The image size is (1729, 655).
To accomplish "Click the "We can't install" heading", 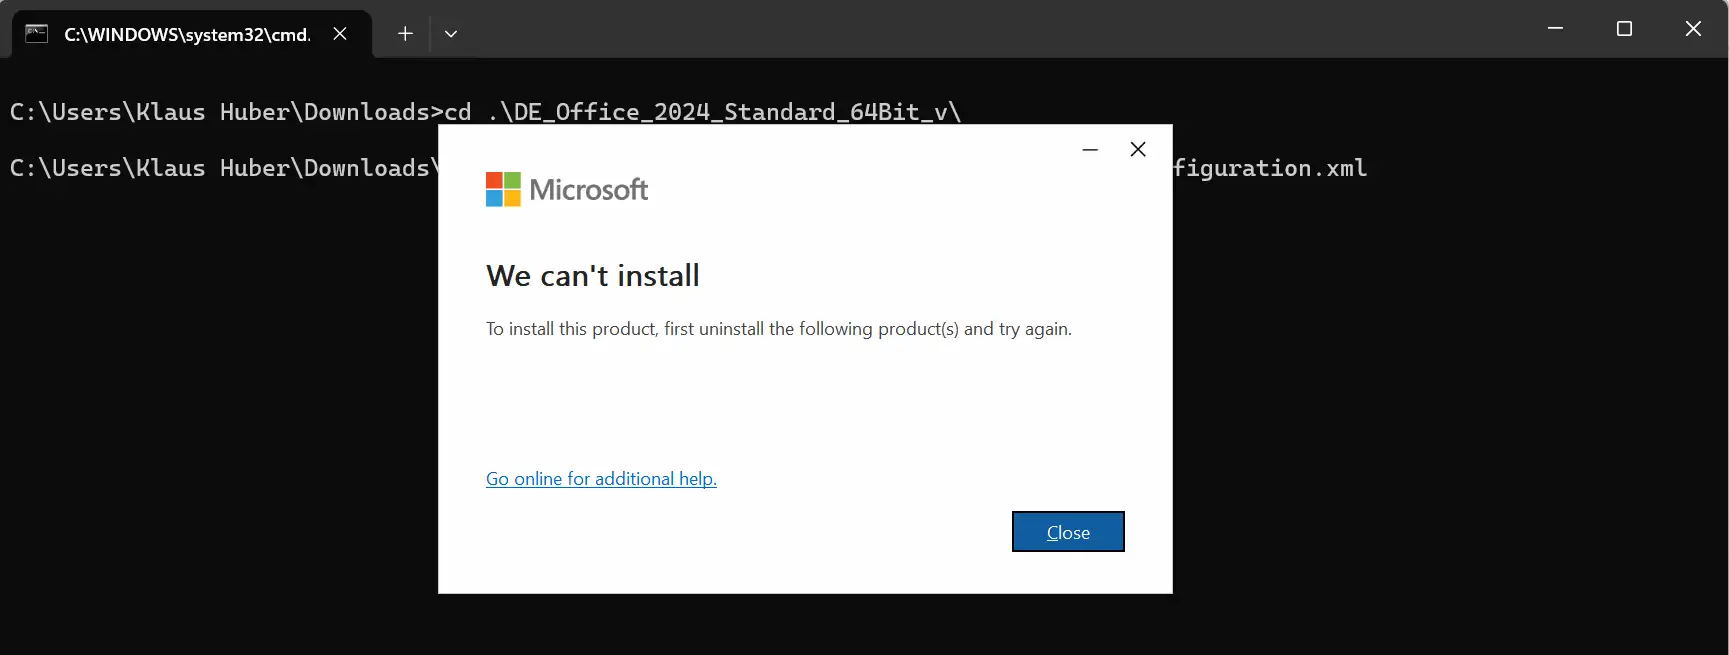I will point(593,276).
